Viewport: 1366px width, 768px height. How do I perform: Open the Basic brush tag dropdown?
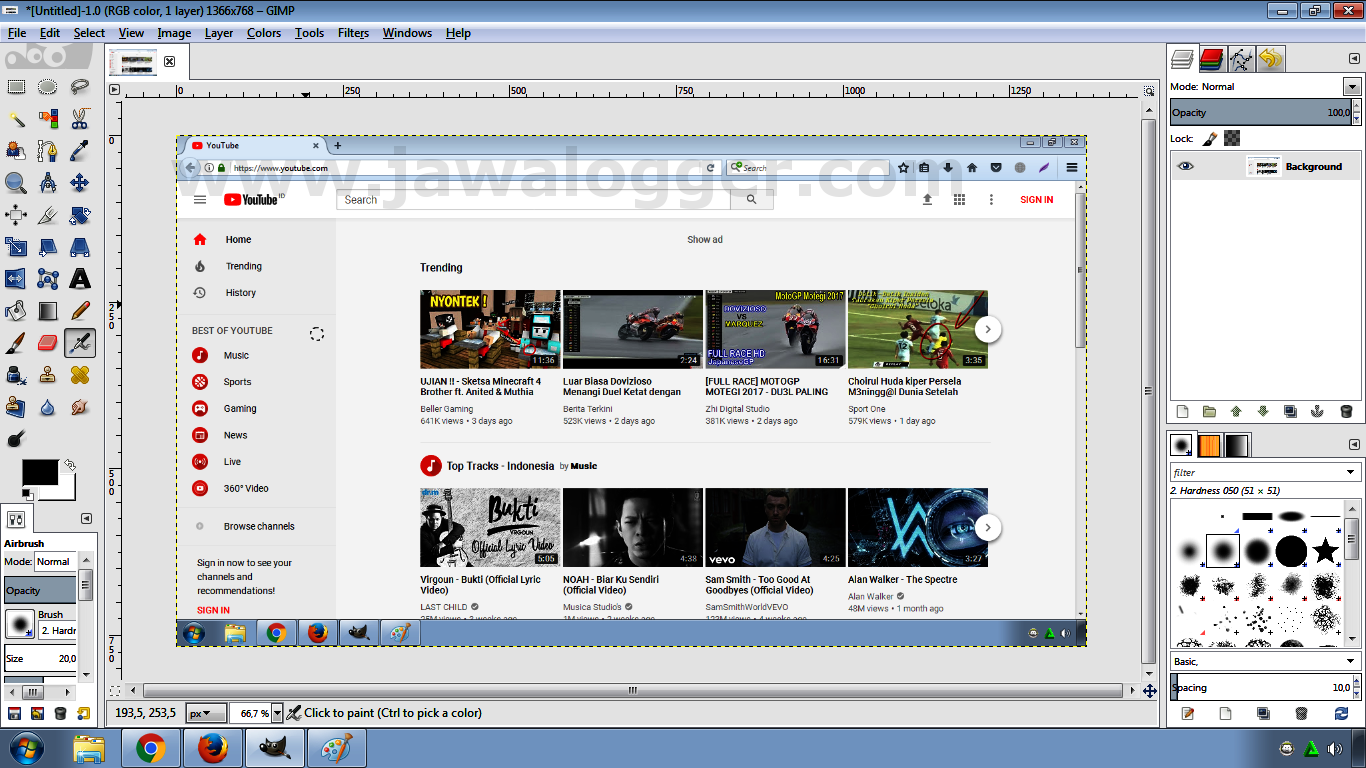(x=1265, y=661)
